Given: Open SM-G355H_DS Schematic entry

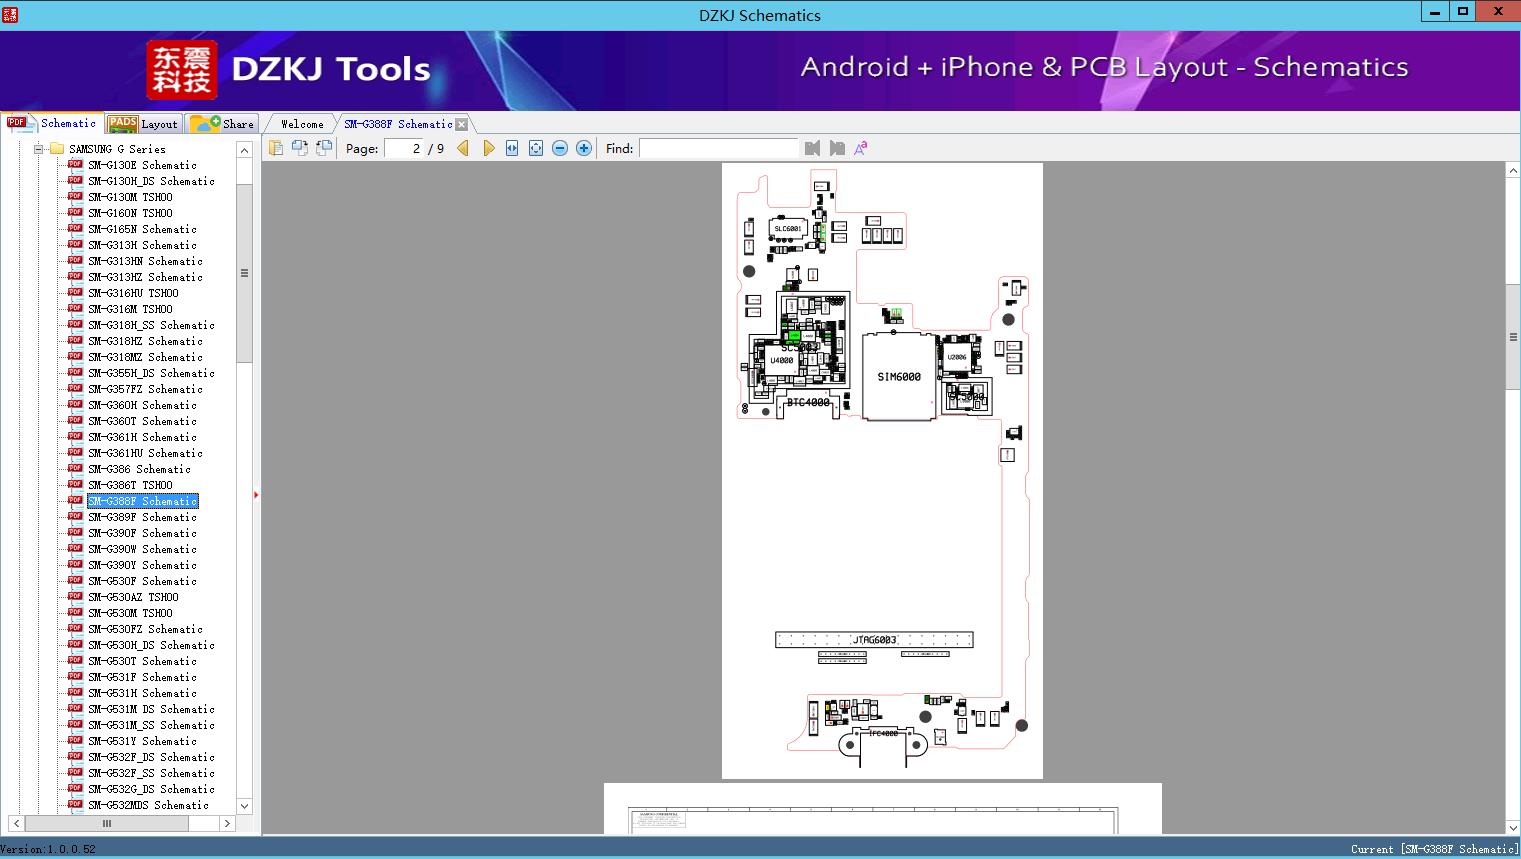Looking at the screenshot, I should (x=151, y=373).
